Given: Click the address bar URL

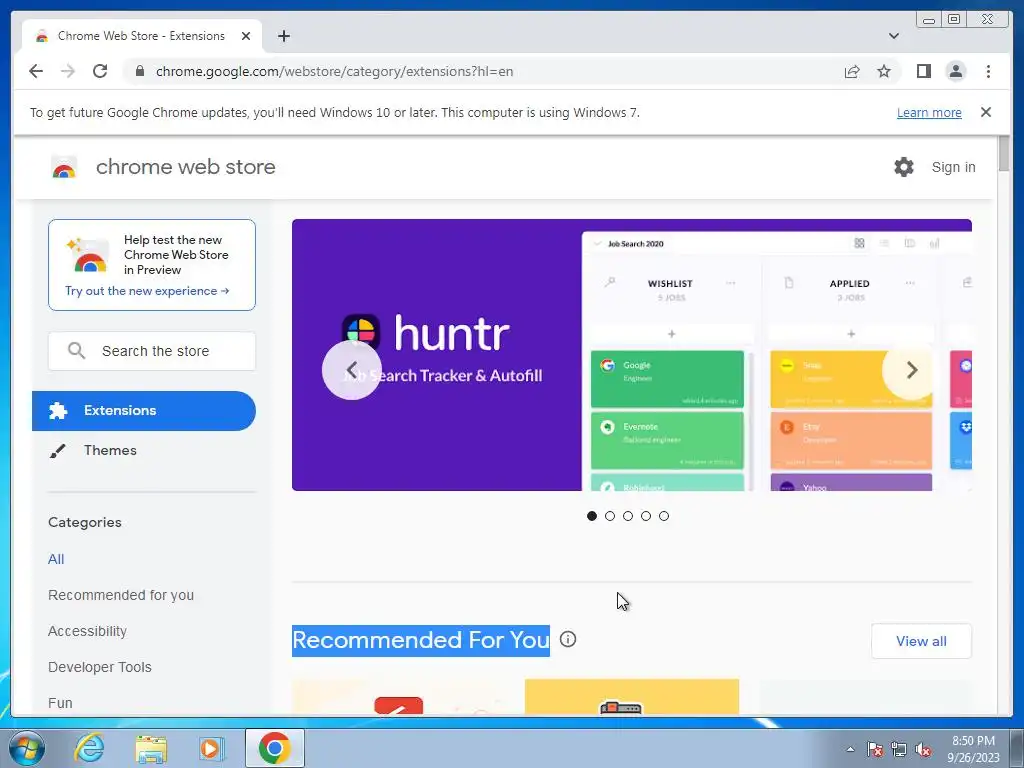Looking at the screenshot, I should (334, 71).
